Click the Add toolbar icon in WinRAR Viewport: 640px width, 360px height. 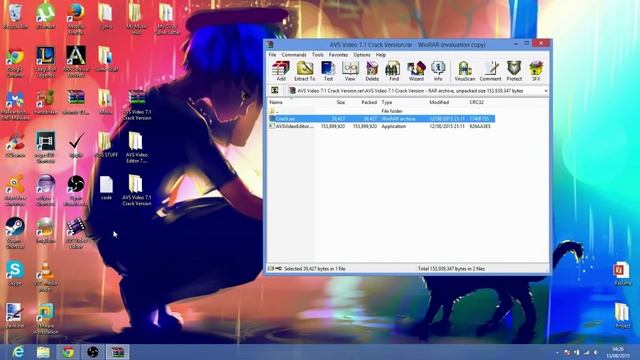tap(281, 71)
